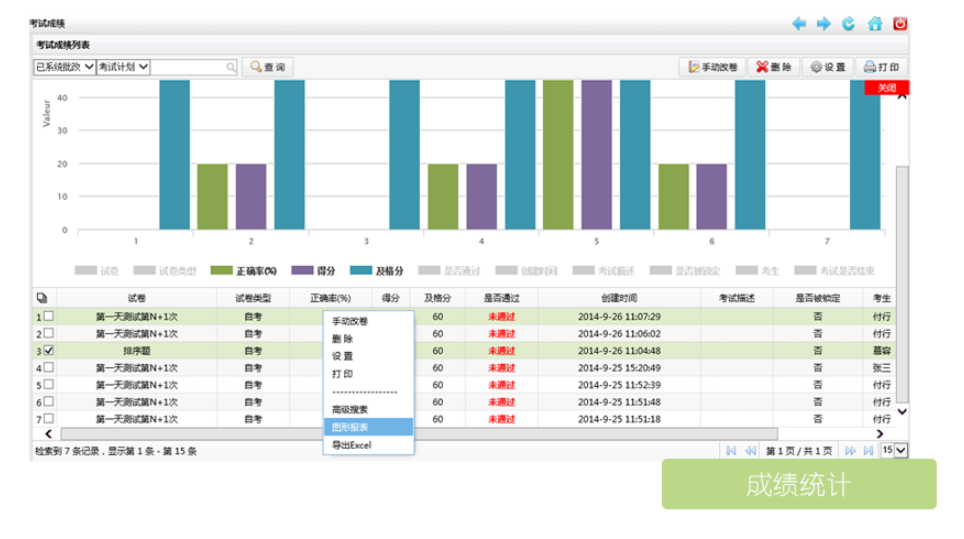Viewport: 964px width, 539px height.
Task: Open the 已系统批改 dropdown
Action: click(x=64, y=67)
